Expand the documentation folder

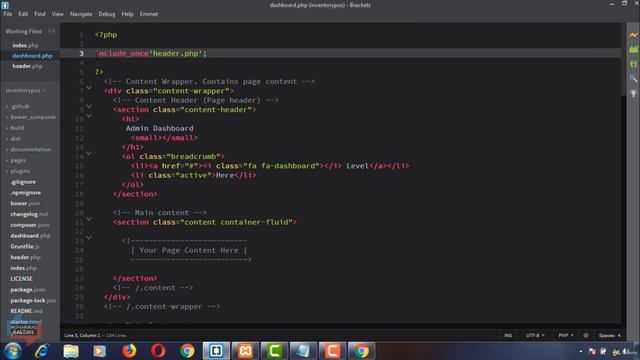click(29, 149)
